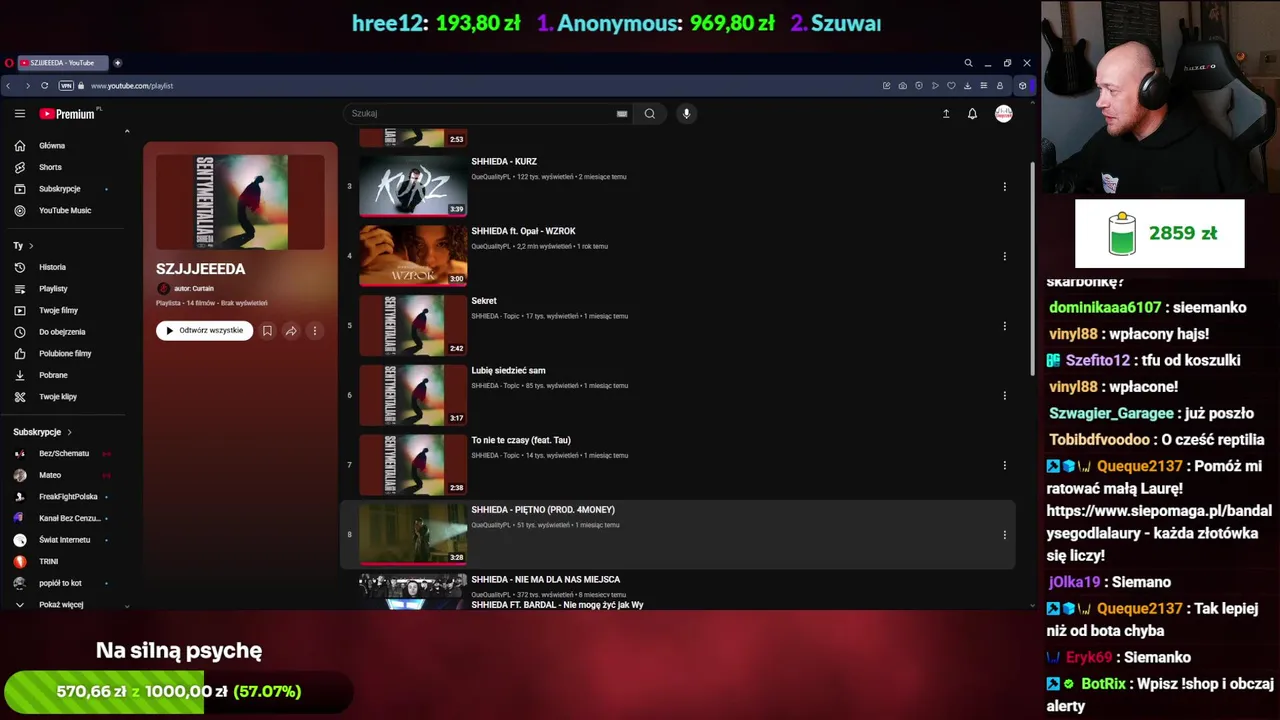
Task: Open Opera tab search magnifier
Action: [x=968, y=63]
